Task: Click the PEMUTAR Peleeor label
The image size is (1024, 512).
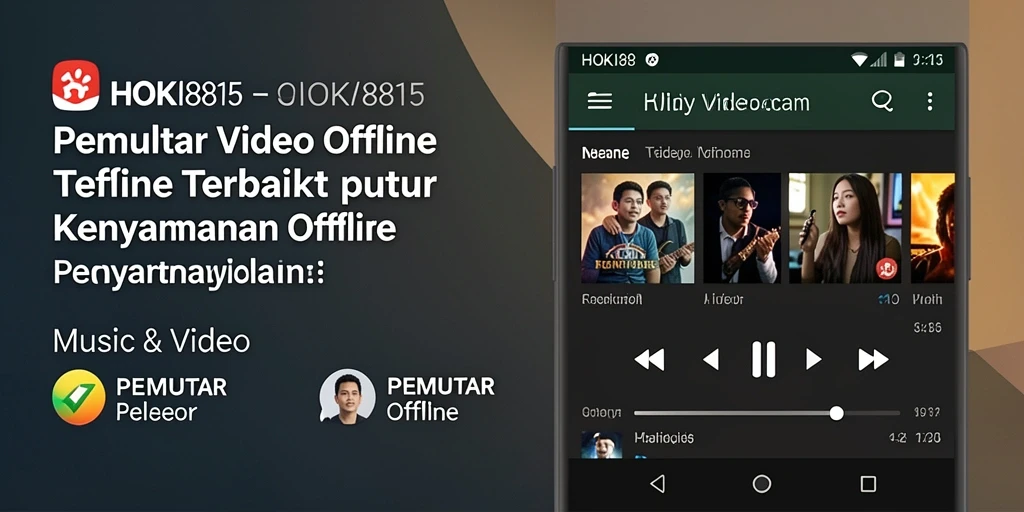Action: pyautogui.click(x=171, y=398)
